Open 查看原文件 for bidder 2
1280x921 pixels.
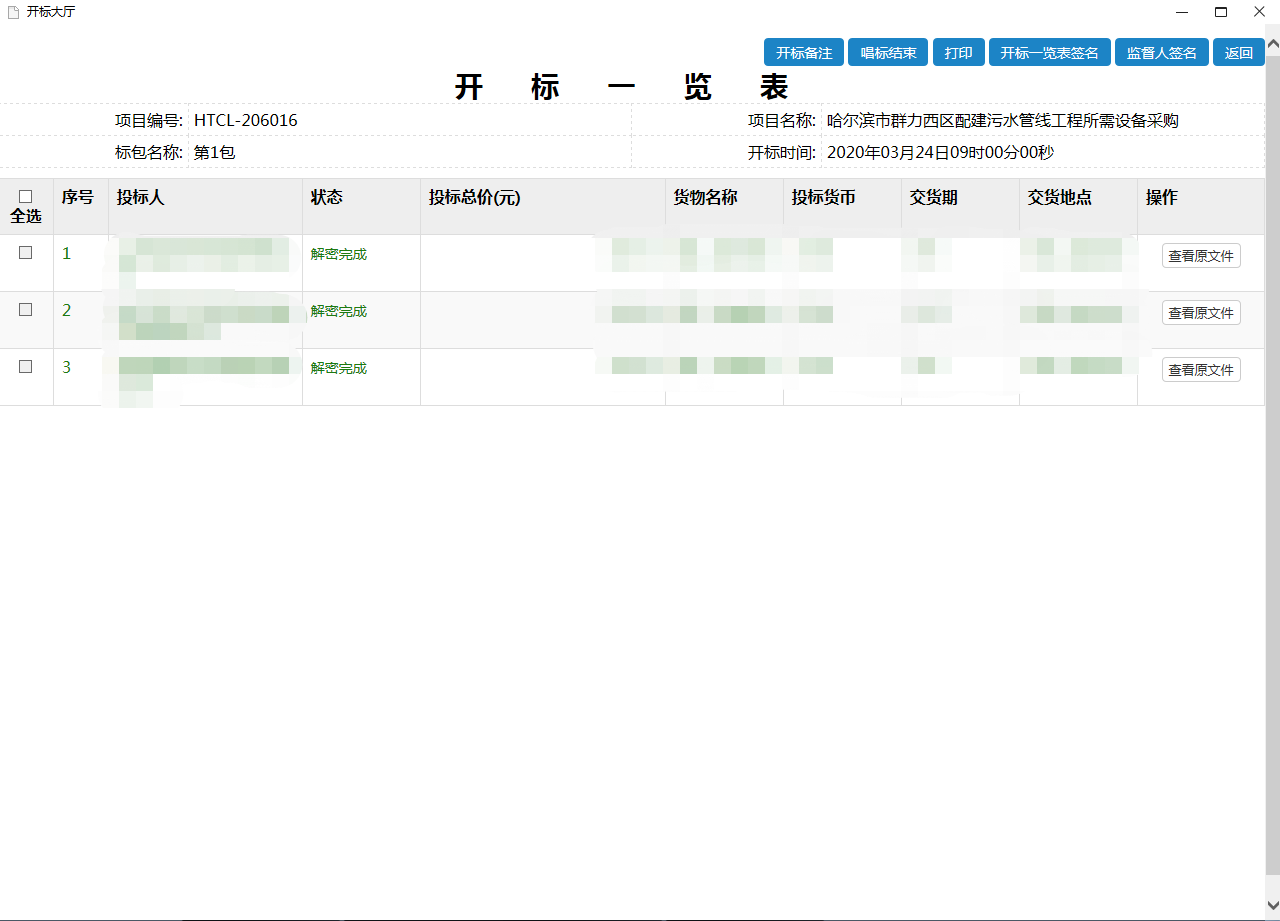tap(1200, 313)
